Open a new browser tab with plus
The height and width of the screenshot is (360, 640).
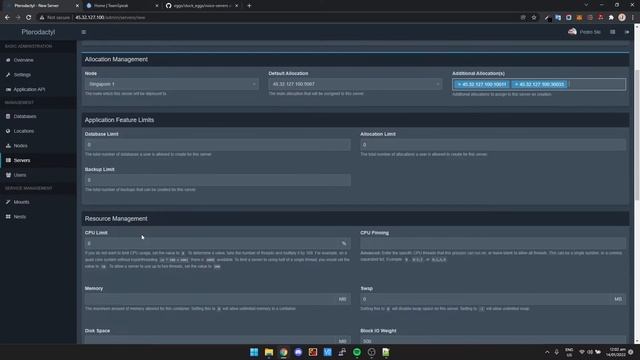pos(249,6)
